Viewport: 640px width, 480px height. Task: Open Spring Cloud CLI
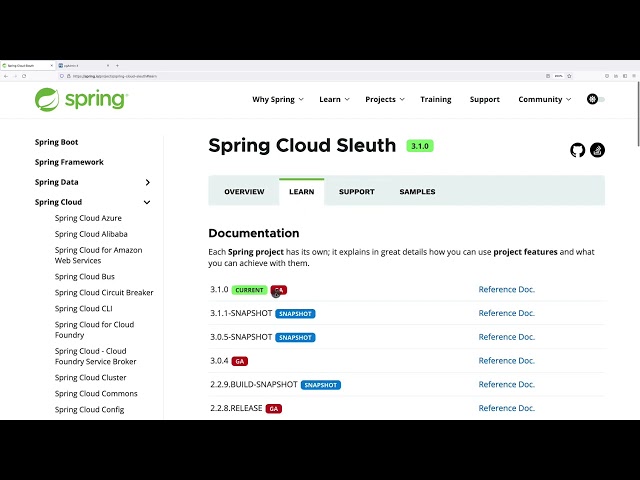(83, 309)
